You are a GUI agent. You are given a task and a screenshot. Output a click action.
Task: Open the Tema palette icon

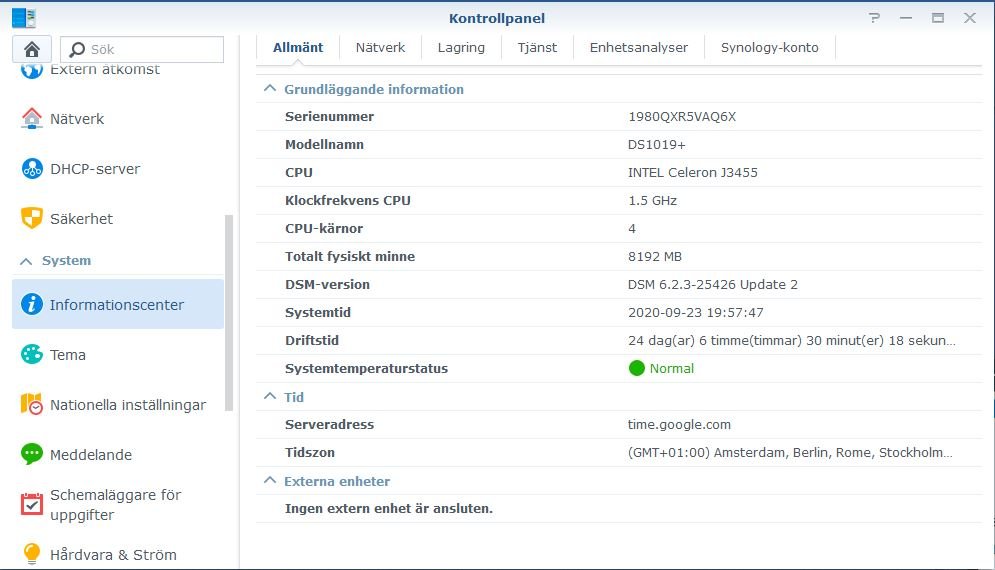(32, 355)
